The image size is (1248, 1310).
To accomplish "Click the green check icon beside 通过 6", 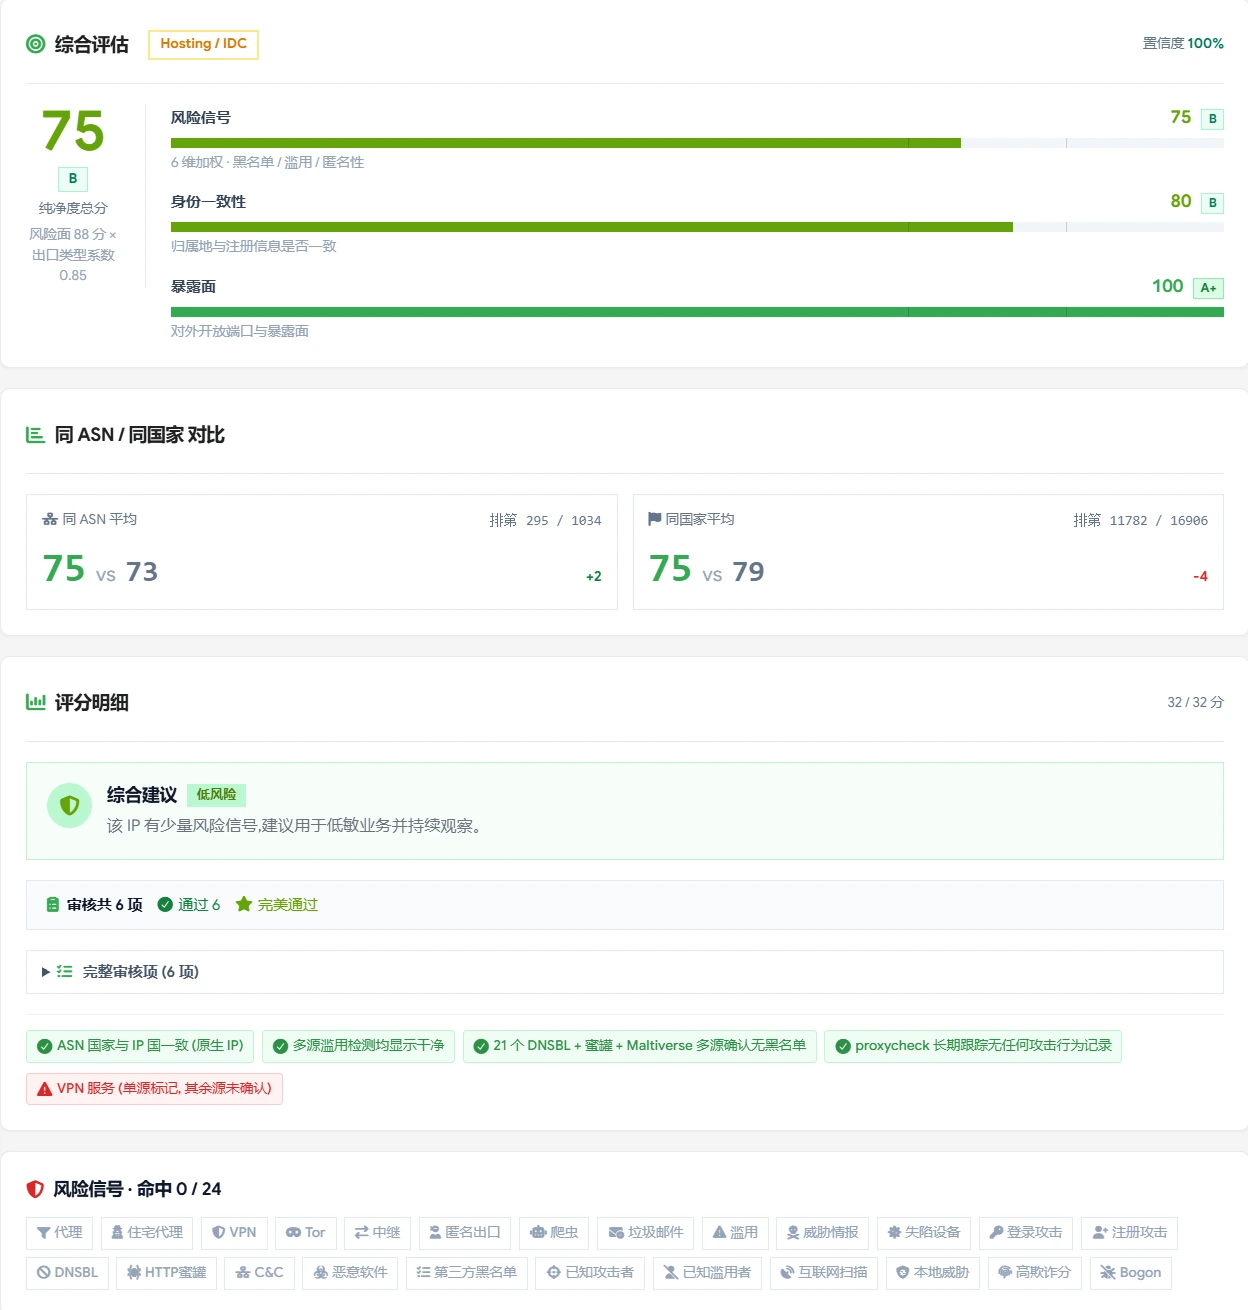I will [165, 905].
